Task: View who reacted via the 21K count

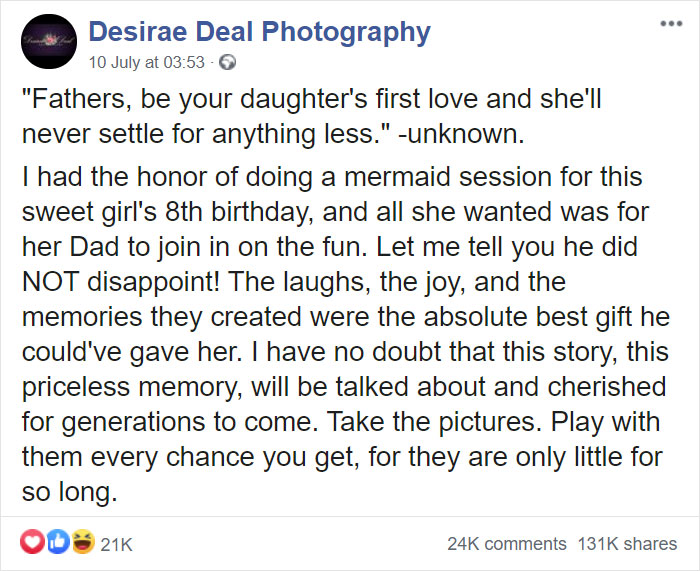Action: 116,545
